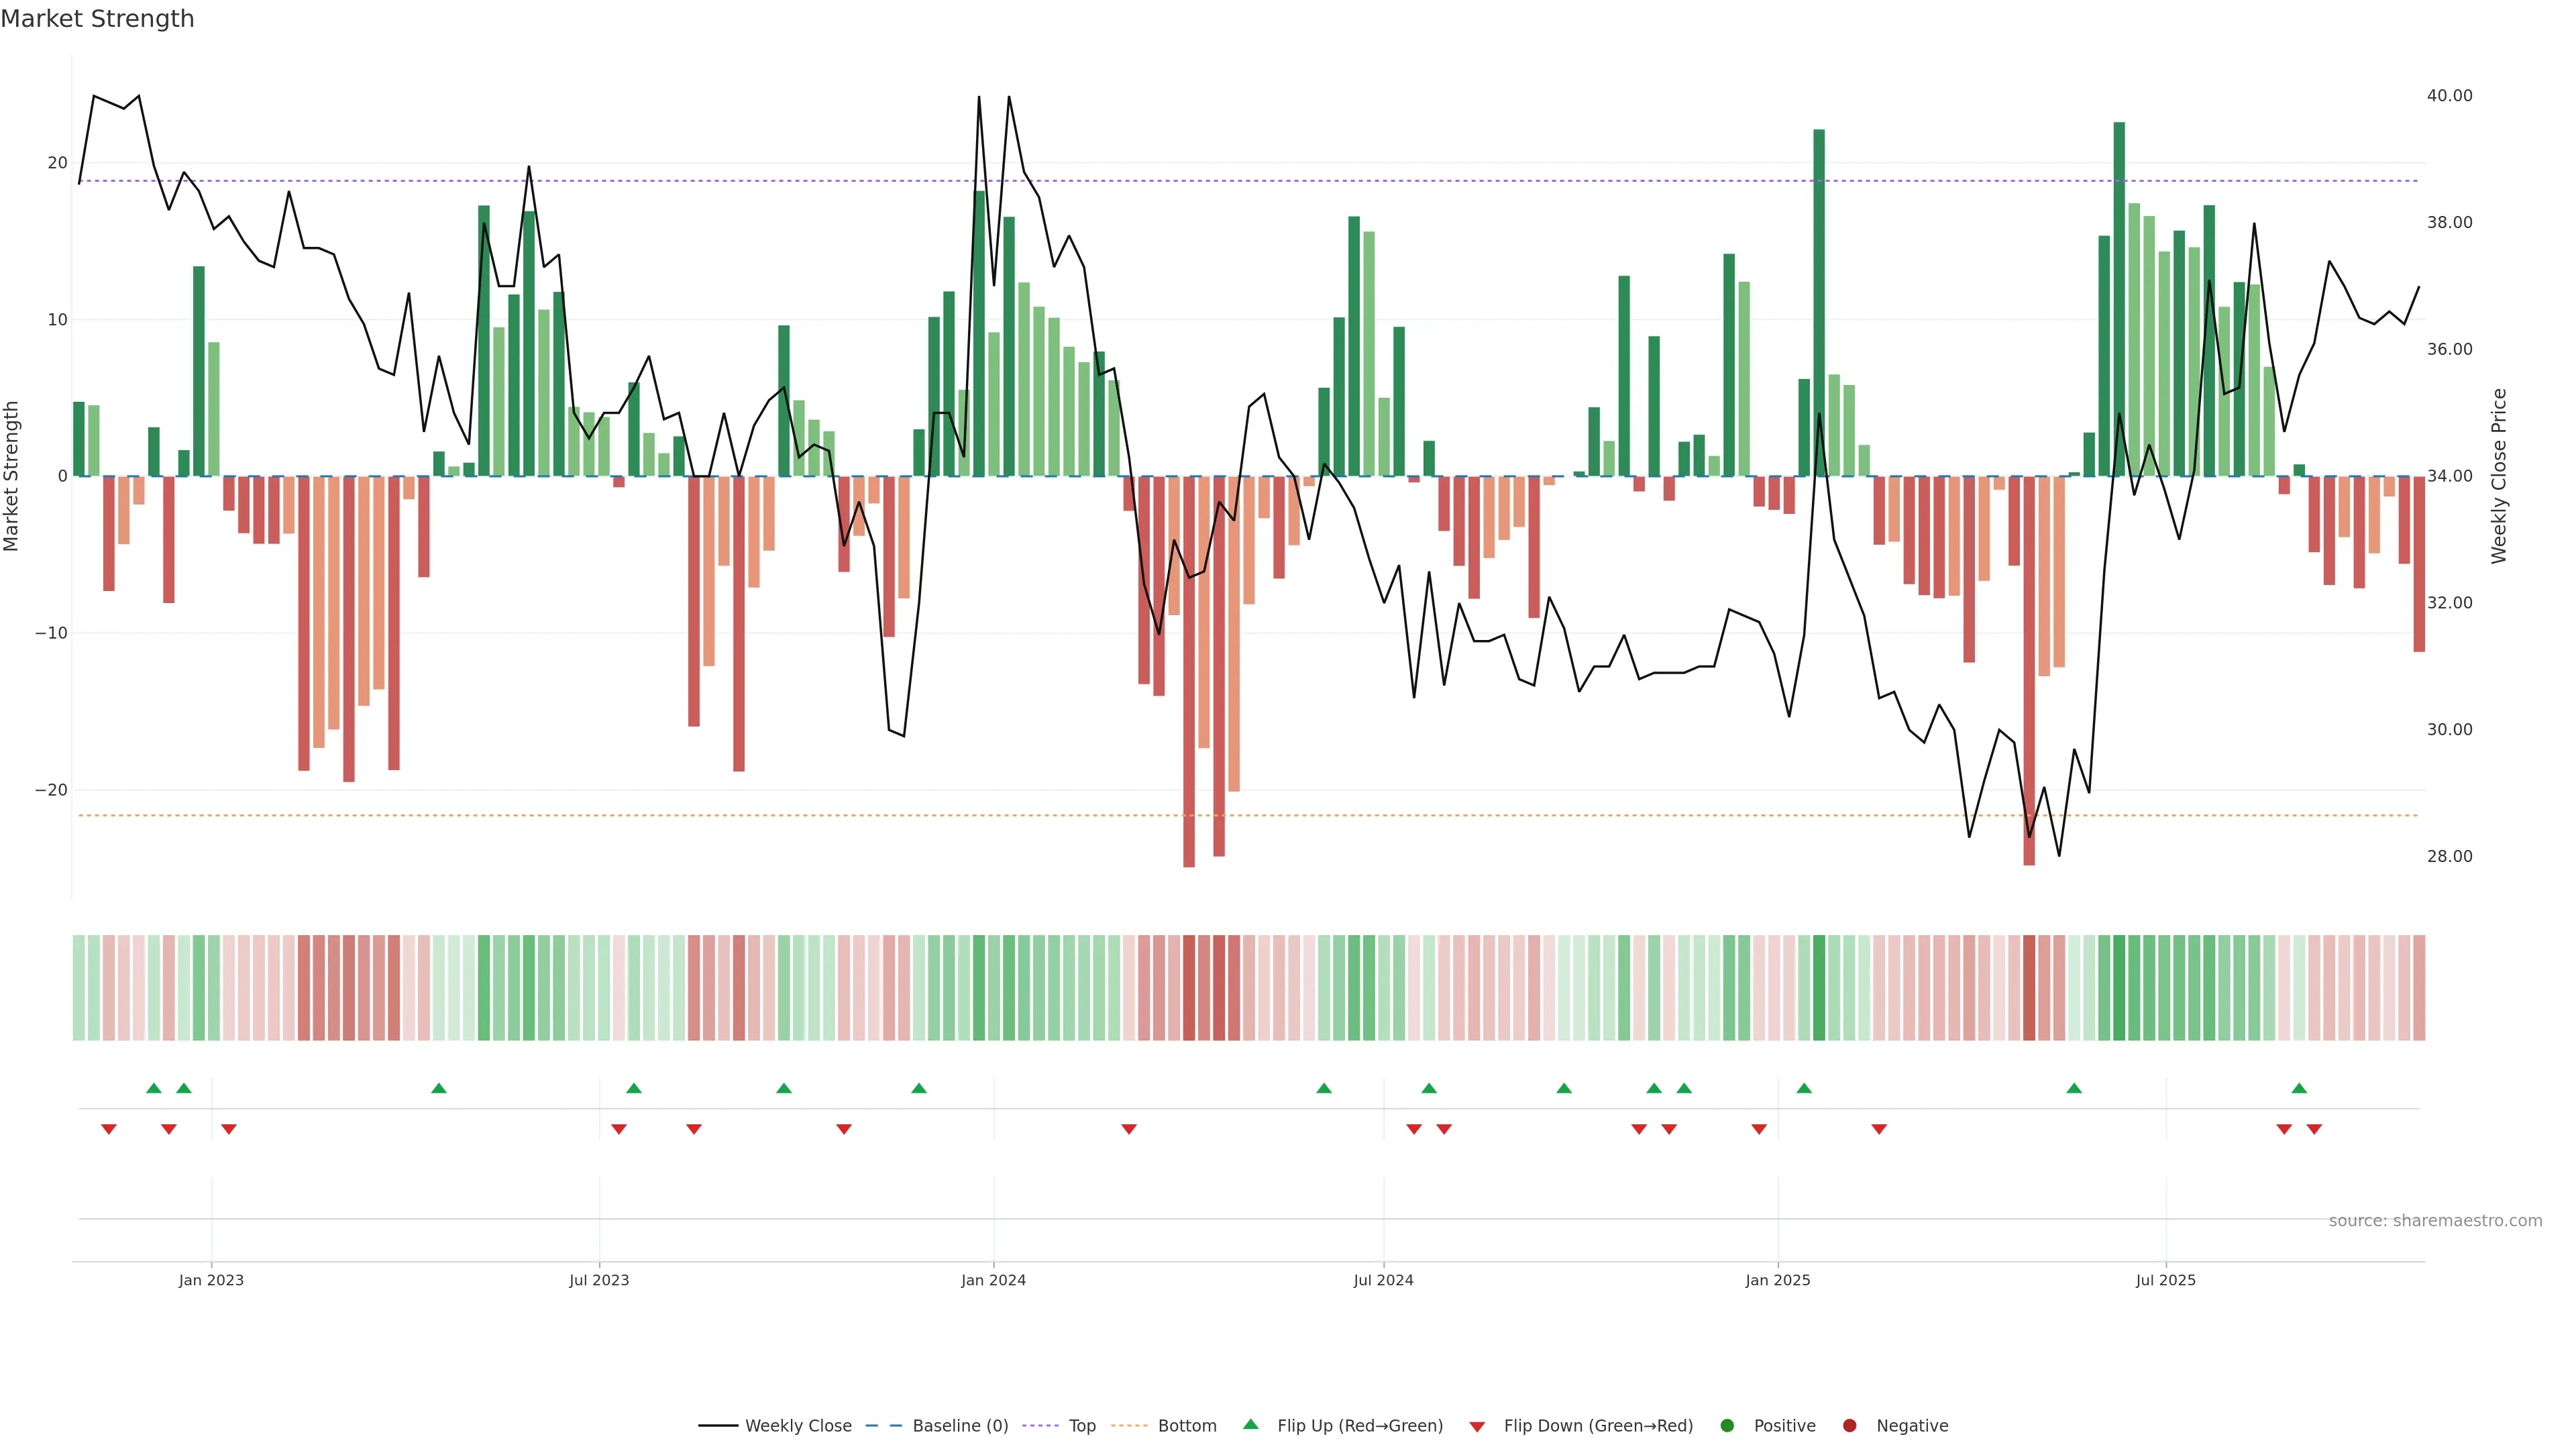
Task: Click the tallest green bar near Jan 2025
Action: pyautogui.click(x=1819, y=300)
